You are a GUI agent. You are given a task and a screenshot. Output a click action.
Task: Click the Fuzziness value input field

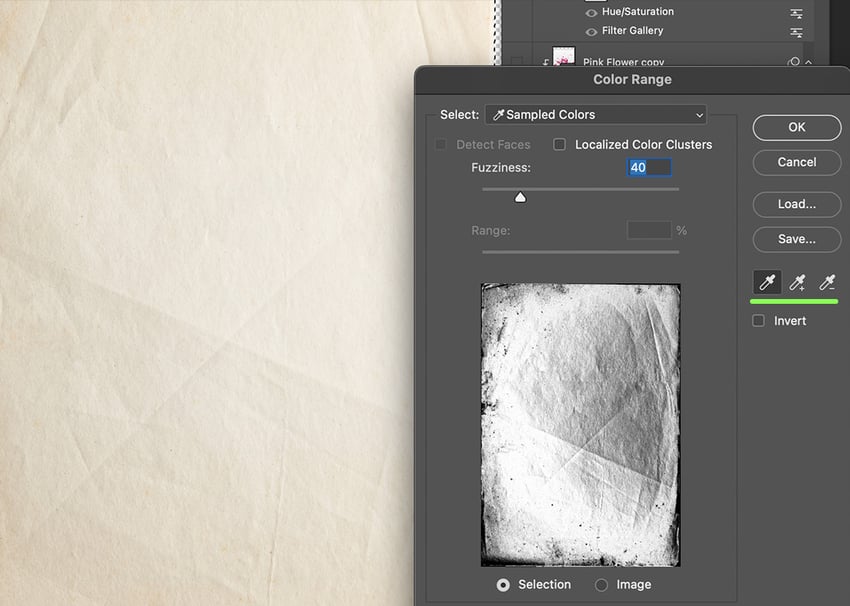point(649,168)
